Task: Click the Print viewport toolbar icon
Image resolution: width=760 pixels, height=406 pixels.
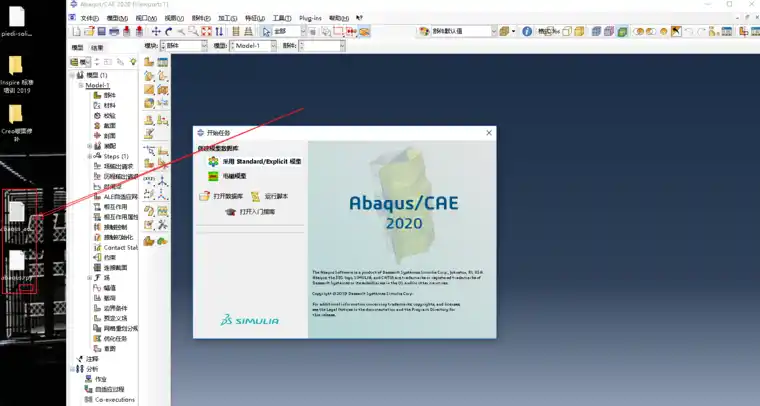Action: point(114,31)
